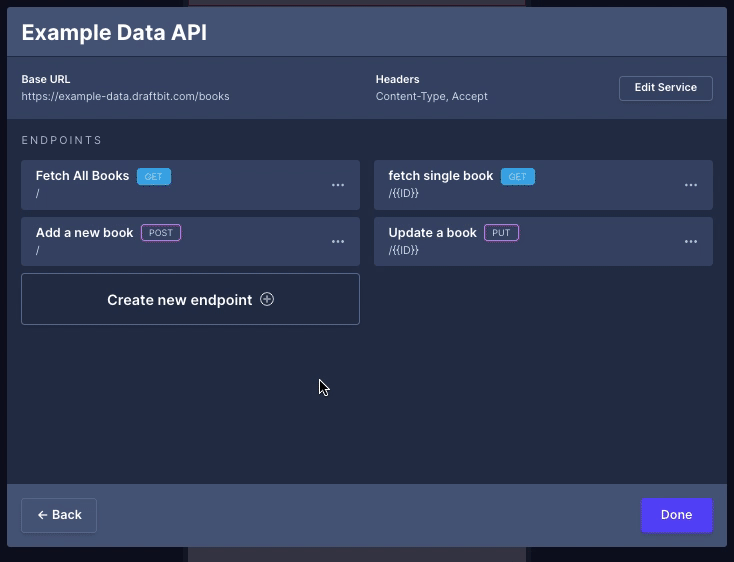
Task: Click the /{{ID}} path under fetch single book
Action: coord(404,193)
